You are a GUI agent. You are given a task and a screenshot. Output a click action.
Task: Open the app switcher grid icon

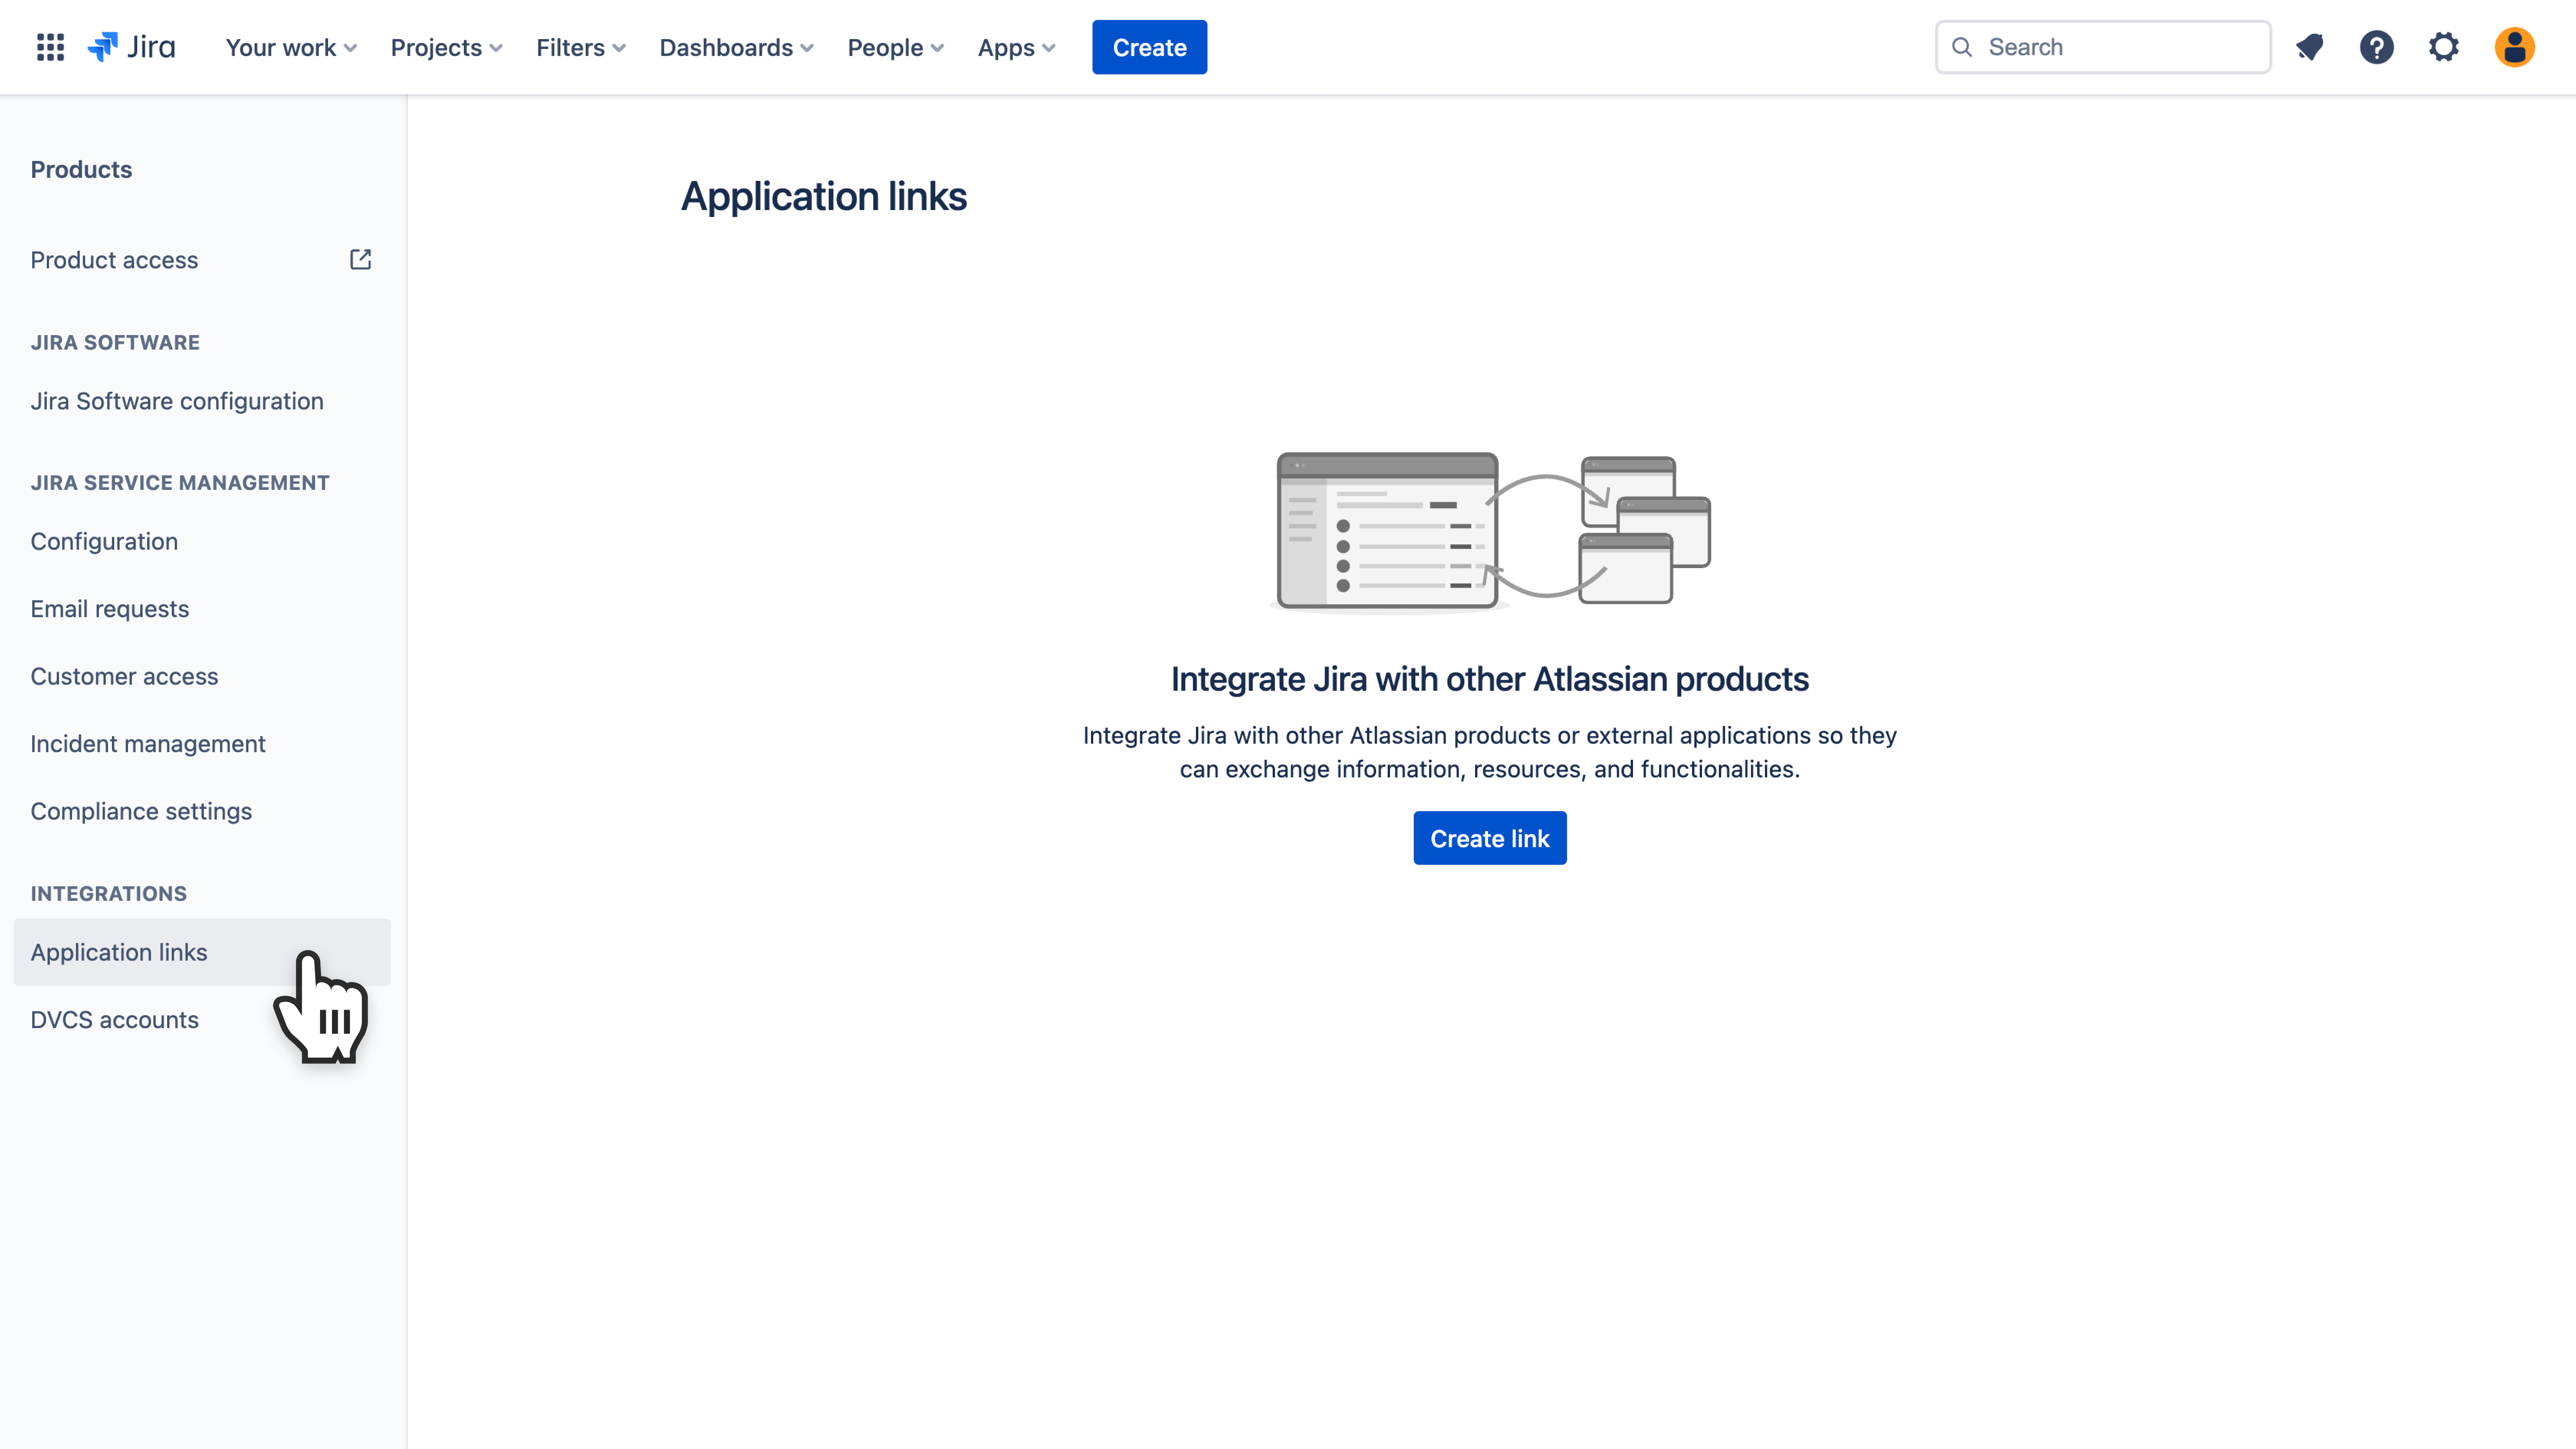[50, 47]
